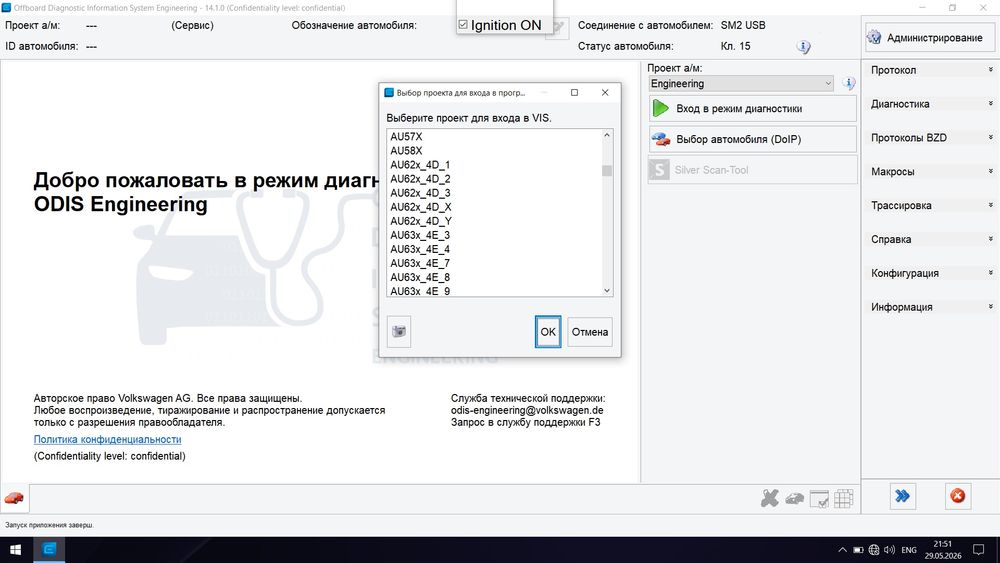1000x563 pixels.
Task: Select project AU62x_4D_2
Action: click(x=420, y=179)
